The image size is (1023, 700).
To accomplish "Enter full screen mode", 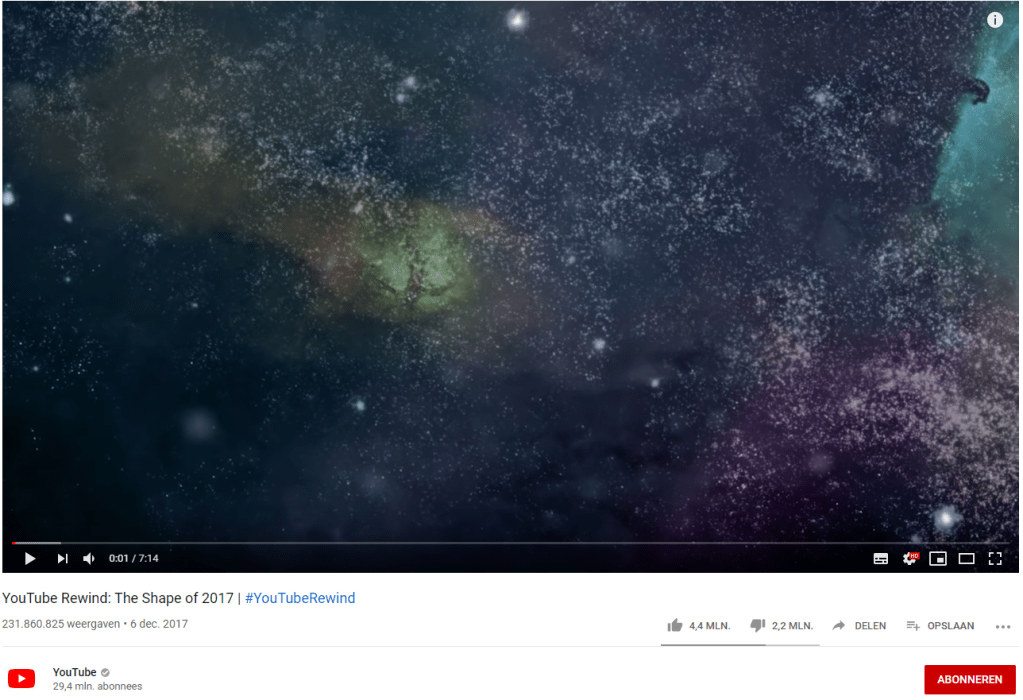I will point(995,558).
